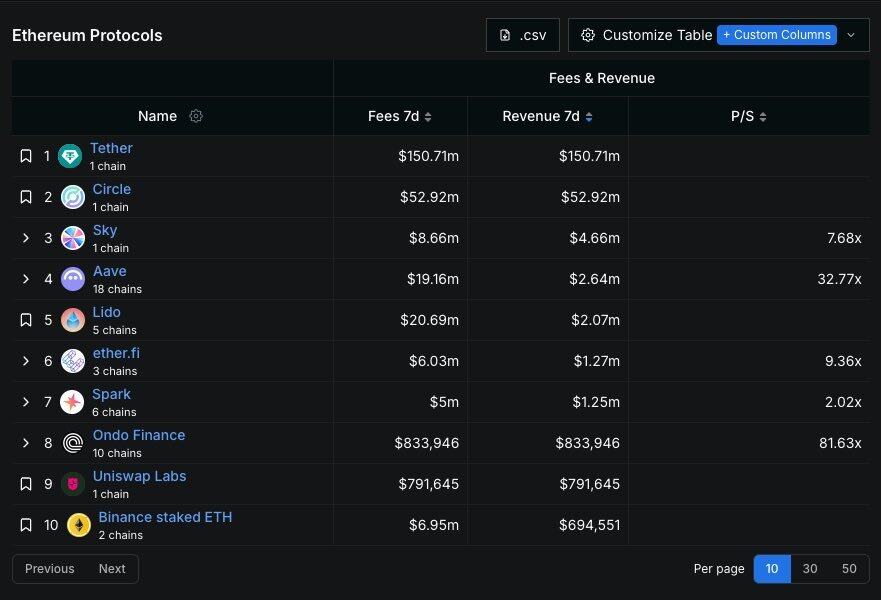Image resolution: width=881 pixels, height=600 pixels.
Task: Open the Spark protocol link
Action: pyautogui.click(x=111, y=394)
